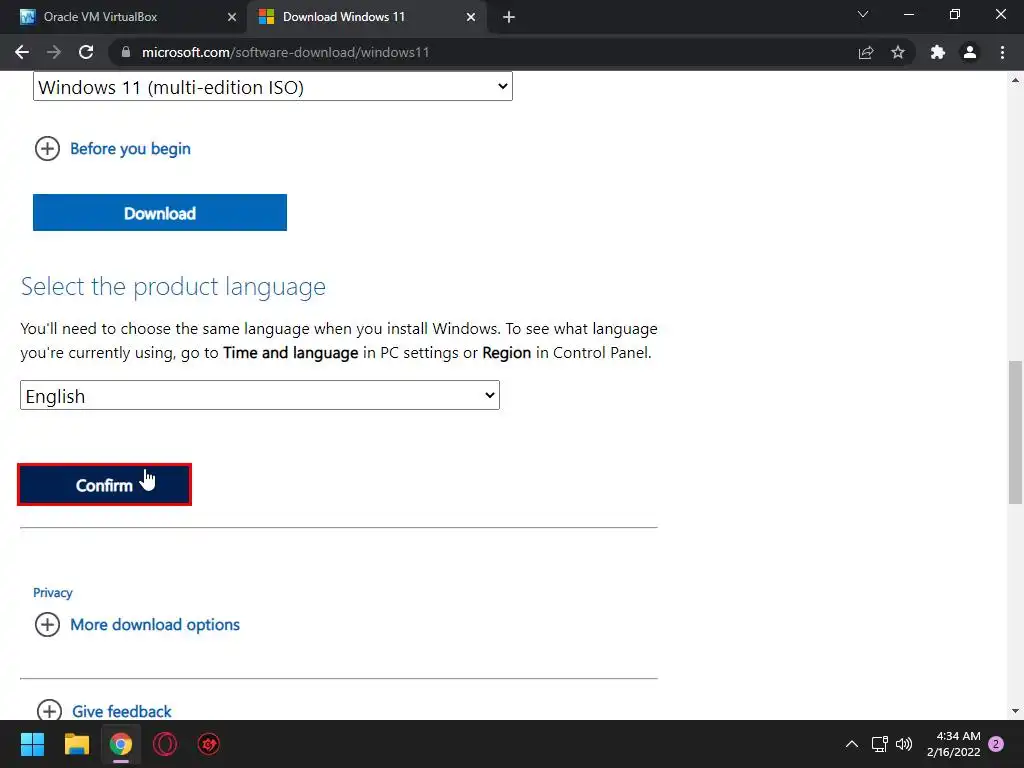Screen dimensions: 1024x768
Task: Show hidden system tray icons
Action: [852, 744]
